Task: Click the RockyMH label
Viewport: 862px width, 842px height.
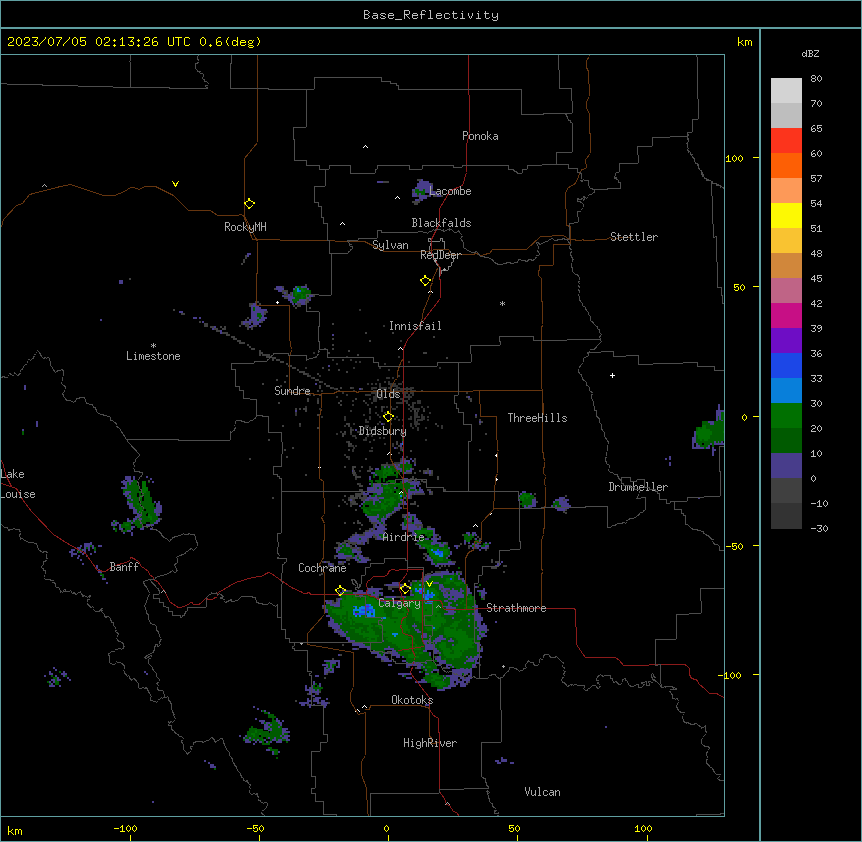Action: [245, 227]
